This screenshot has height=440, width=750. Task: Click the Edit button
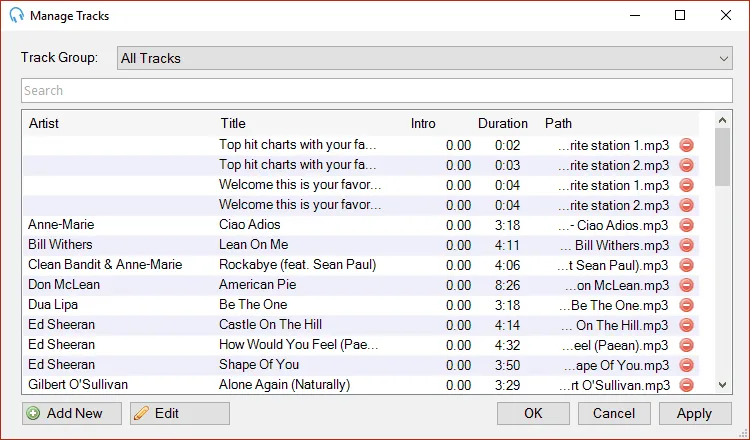(180, 413)
